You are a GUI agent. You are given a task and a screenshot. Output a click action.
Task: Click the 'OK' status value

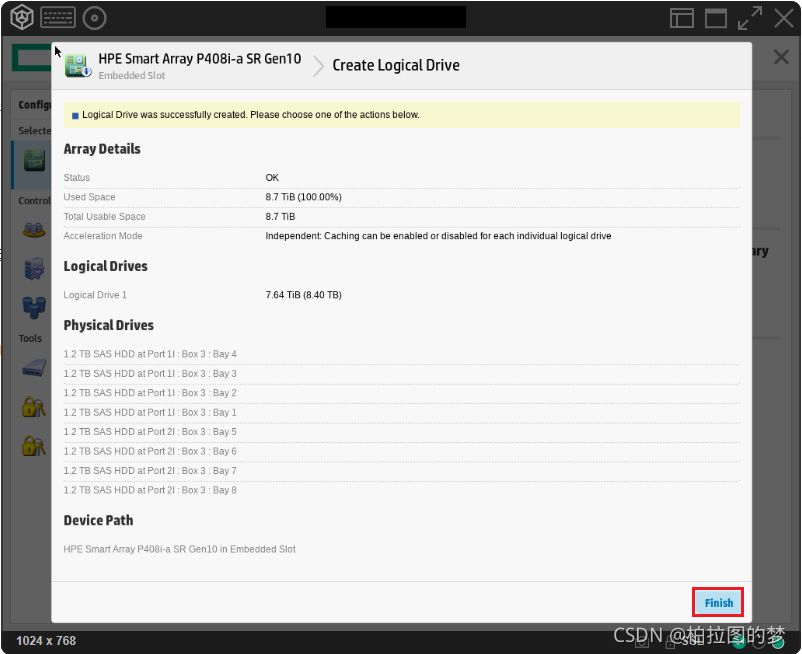(x=272, y=177)
